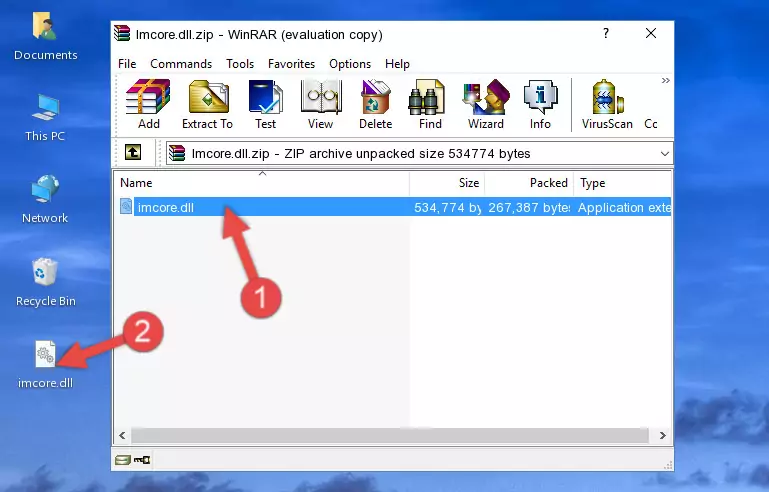Click the WinRAR title bar icon
This screenshot has width=769, height=492.
coord(122,33)
